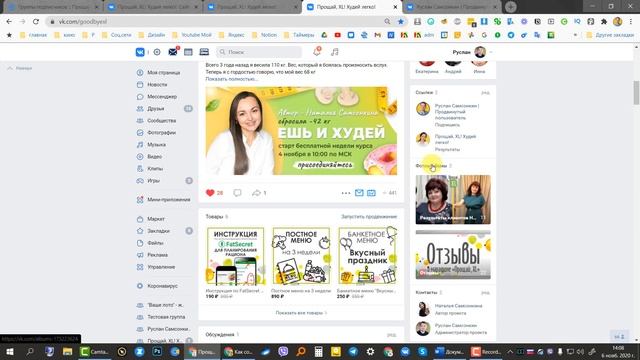640x360 pixels.
Task: Open Calculator from the taskbar
Action: click(x=318, y=352)
